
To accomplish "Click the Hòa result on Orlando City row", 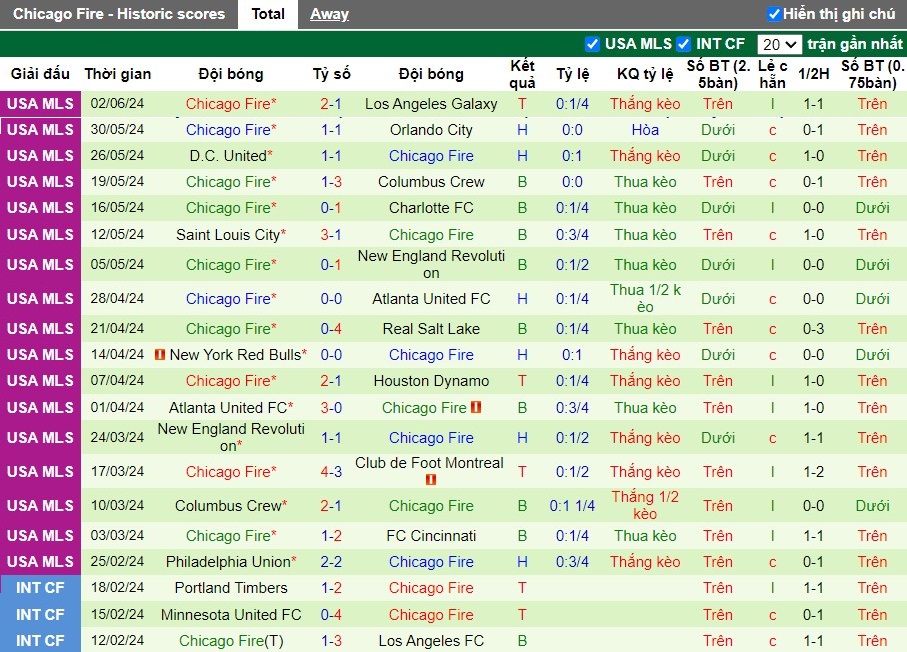I will (645, 130).
